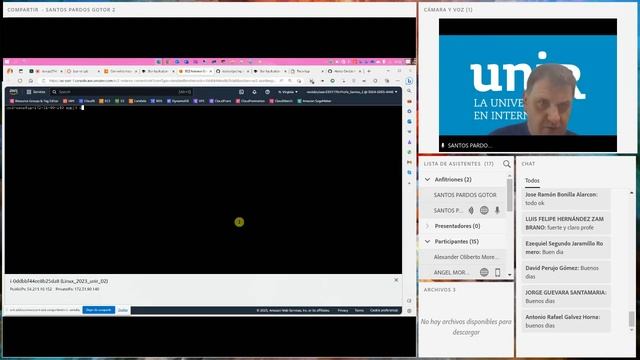Open S3 shortcut in AWS favorites bar

pyautogui.click(x=120, y=101)
